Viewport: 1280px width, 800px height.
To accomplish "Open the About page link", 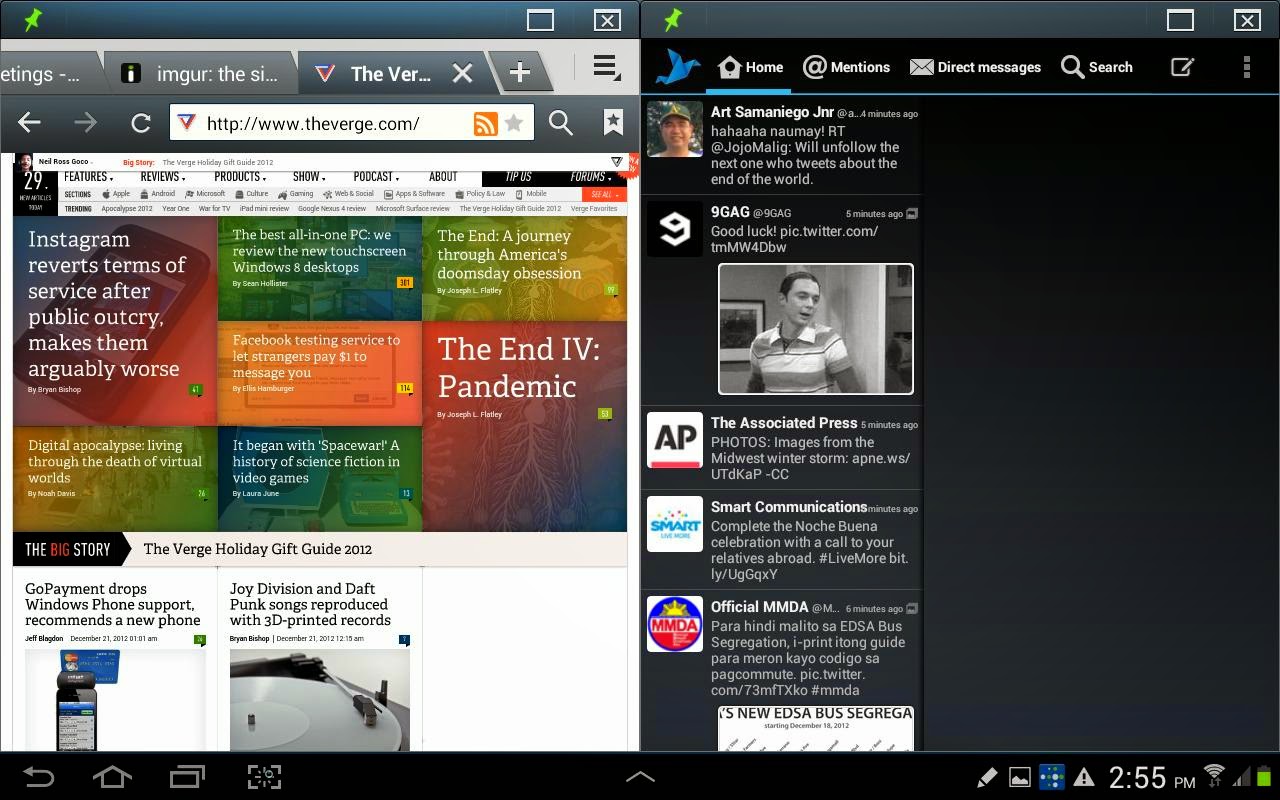I will pyautogui.click(x=443, y=177).
